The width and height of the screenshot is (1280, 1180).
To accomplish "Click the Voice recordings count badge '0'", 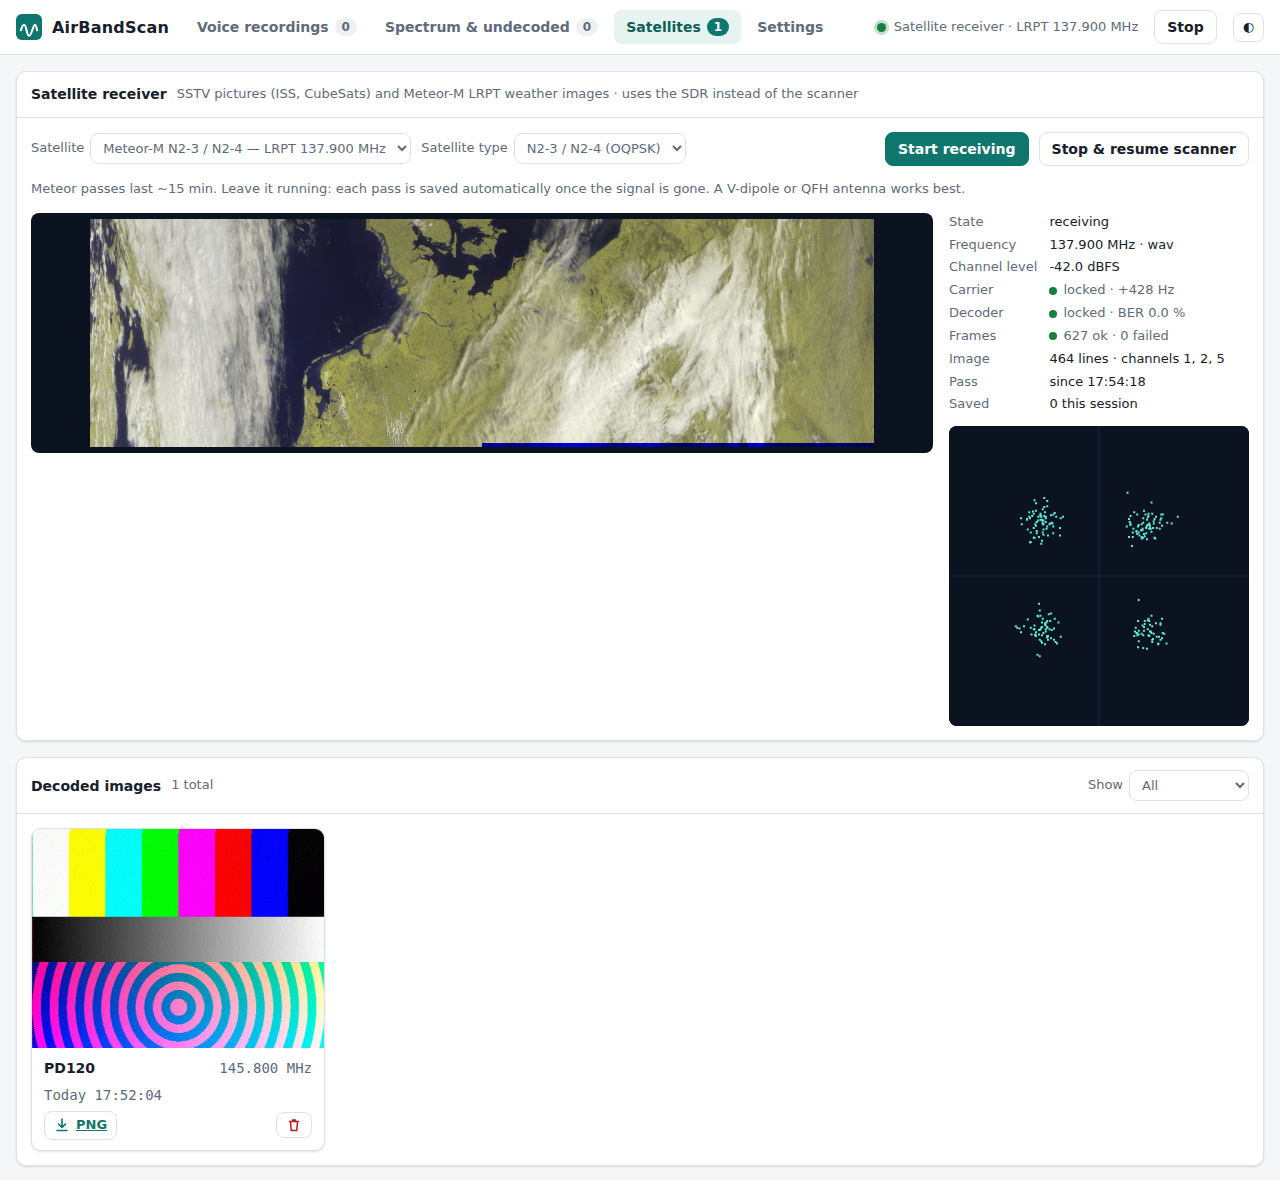I will coord(346,27).
